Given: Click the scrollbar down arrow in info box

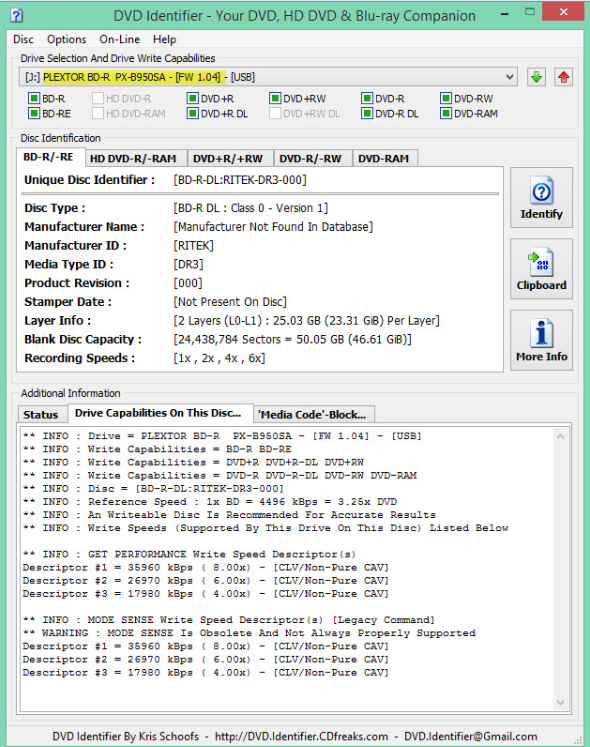Looking at the screenshot, I should (560, 703).
